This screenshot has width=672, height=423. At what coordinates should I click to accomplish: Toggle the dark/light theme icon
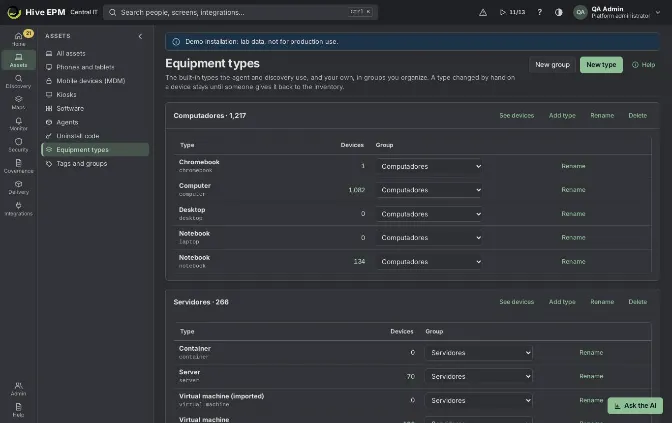coord(558,12)
